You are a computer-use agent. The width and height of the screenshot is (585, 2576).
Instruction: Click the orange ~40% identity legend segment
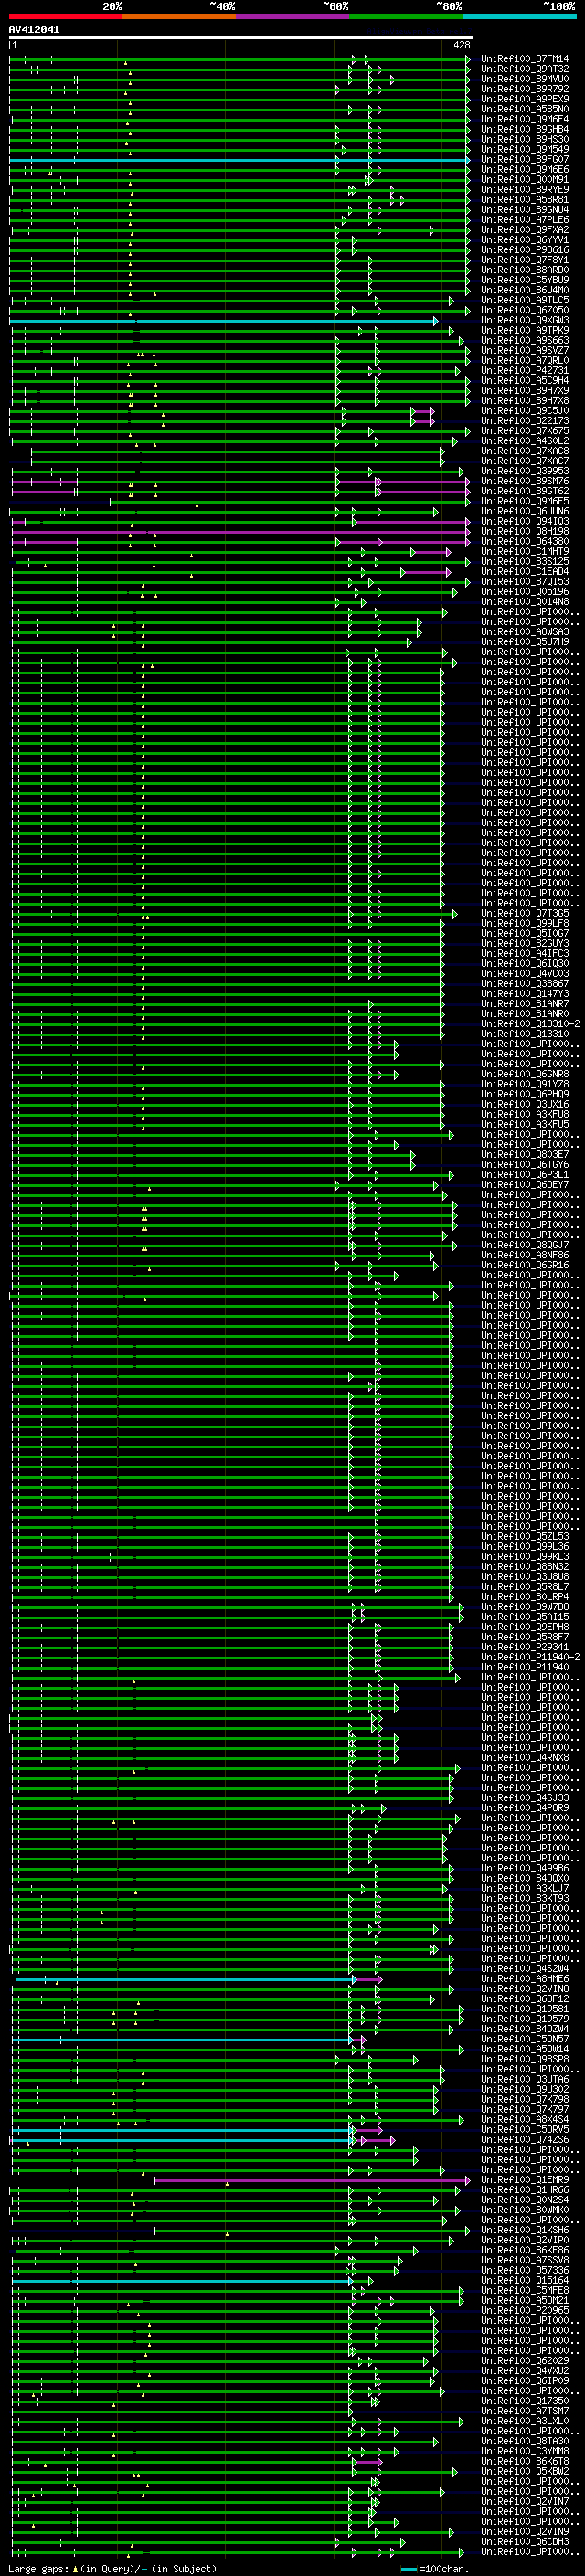pos(179,16)
